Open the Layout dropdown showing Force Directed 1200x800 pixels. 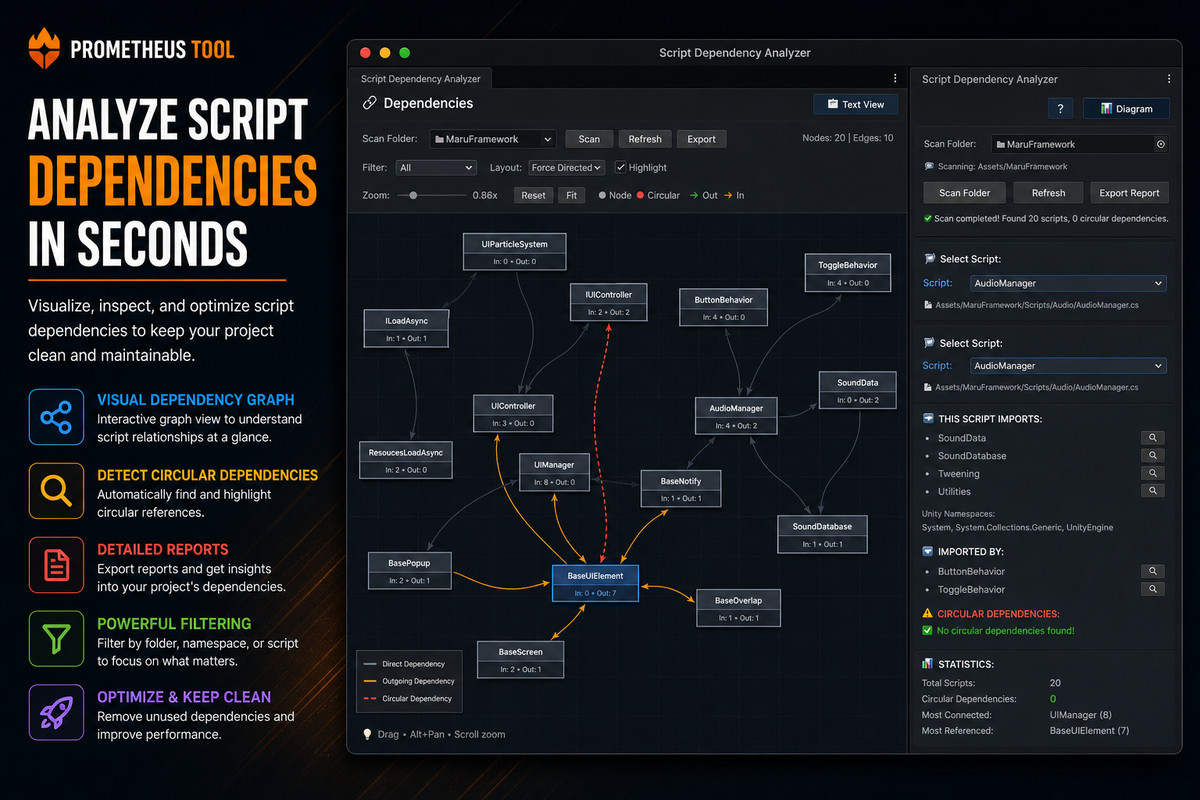[567, 167]
